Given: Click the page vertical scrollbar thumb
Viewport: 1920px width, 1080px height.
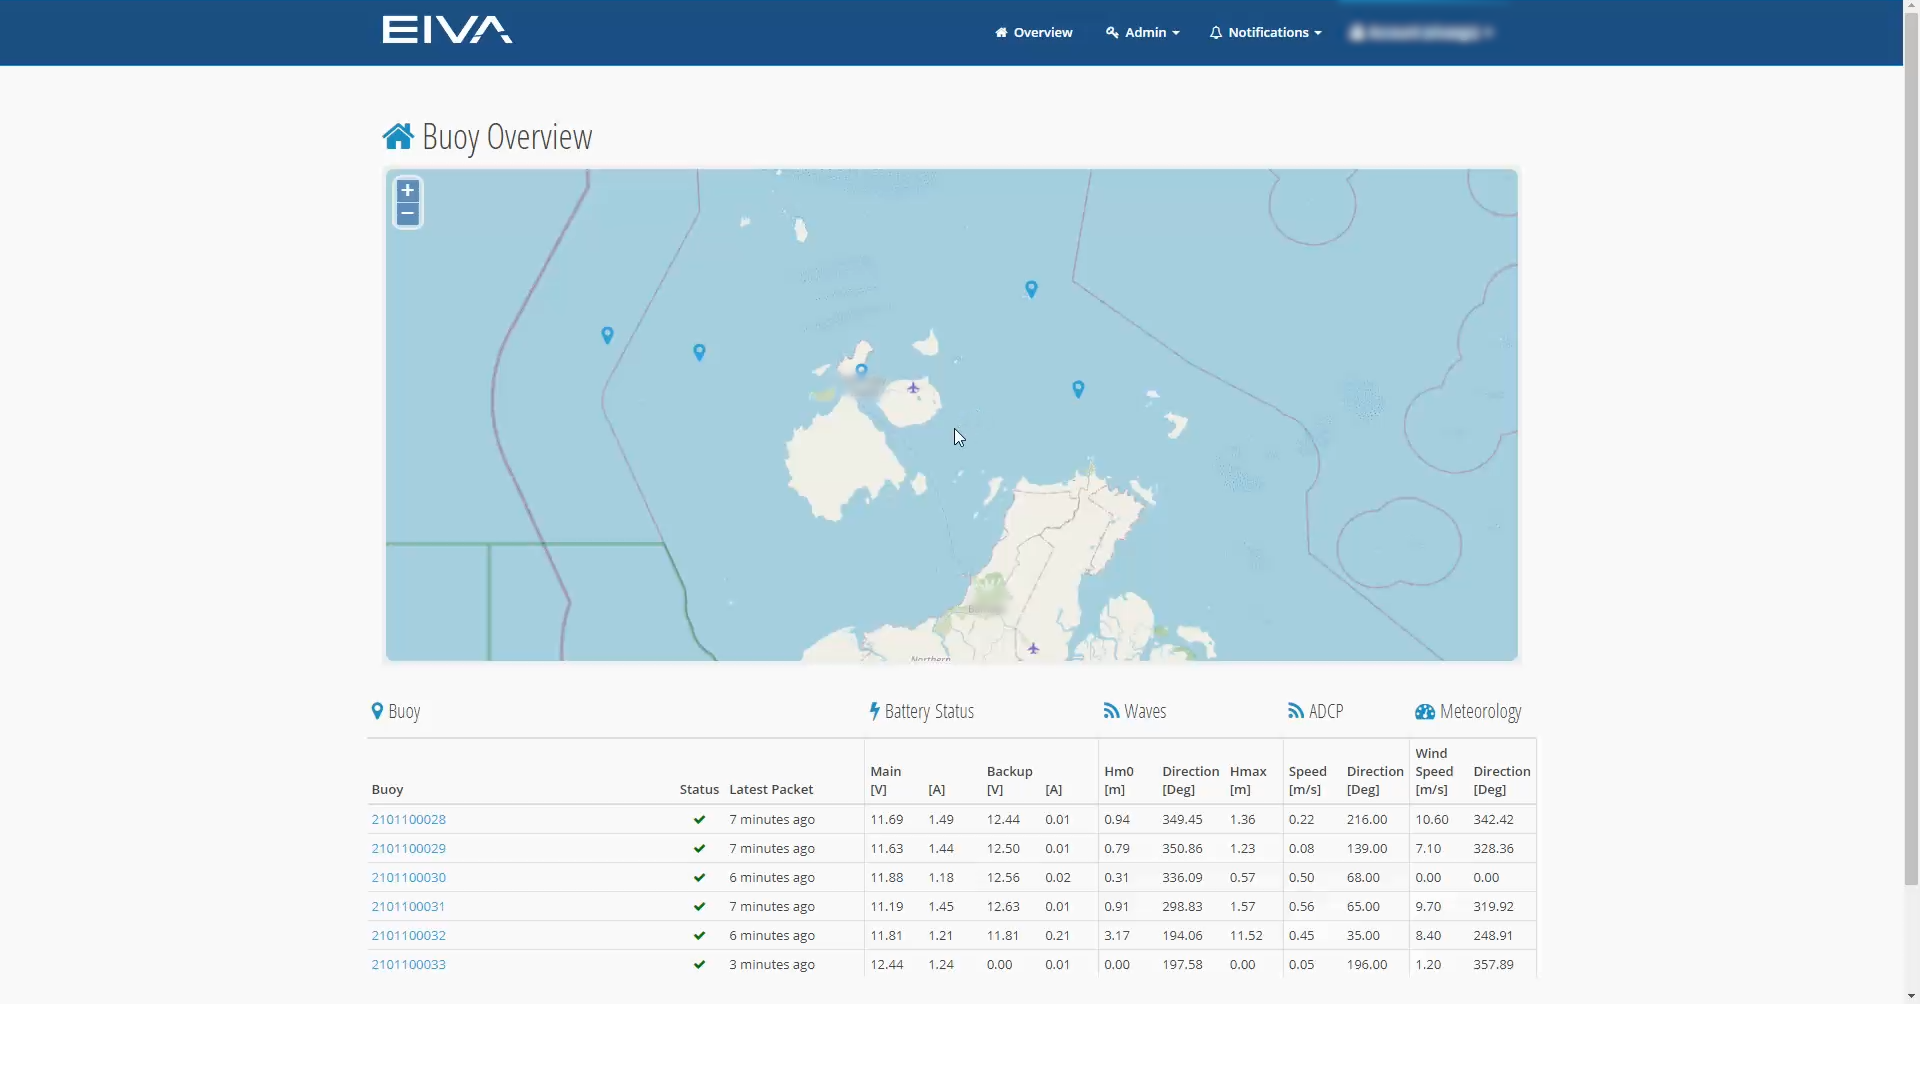Looking at the screenshot, I should pos(1911,450).
